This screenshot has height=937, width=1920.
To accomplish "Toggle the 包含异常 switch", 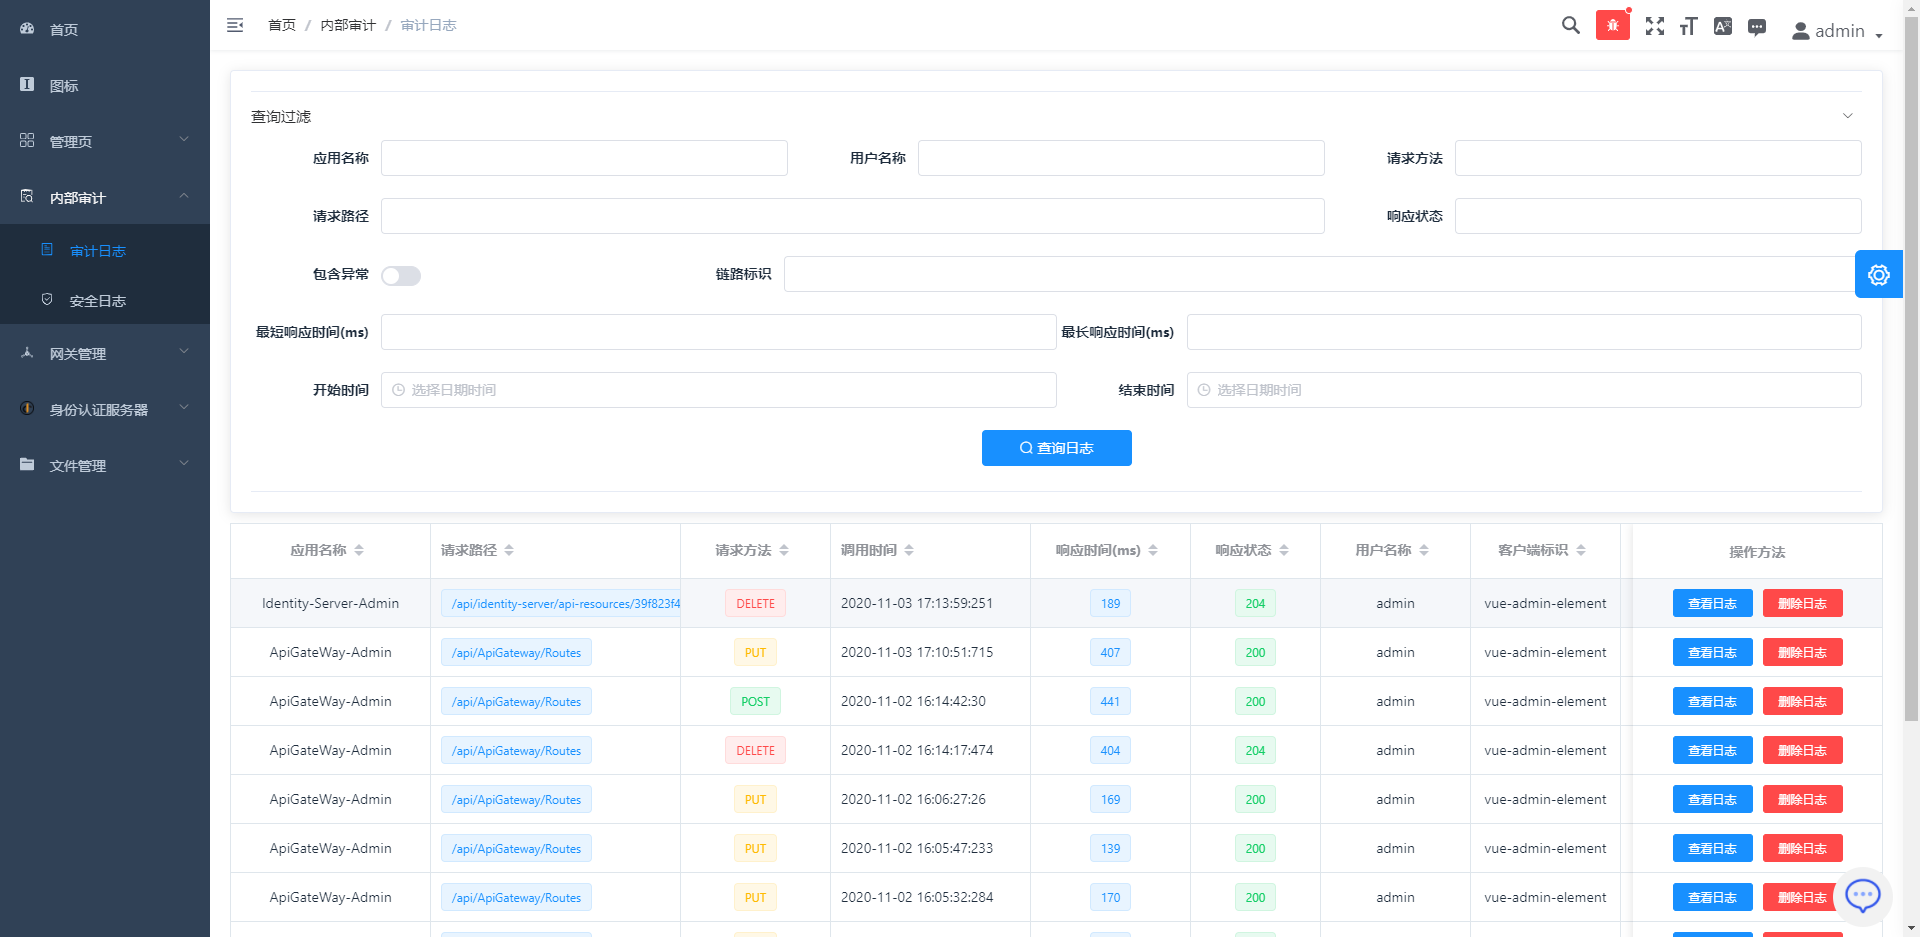I will point(401,276).
